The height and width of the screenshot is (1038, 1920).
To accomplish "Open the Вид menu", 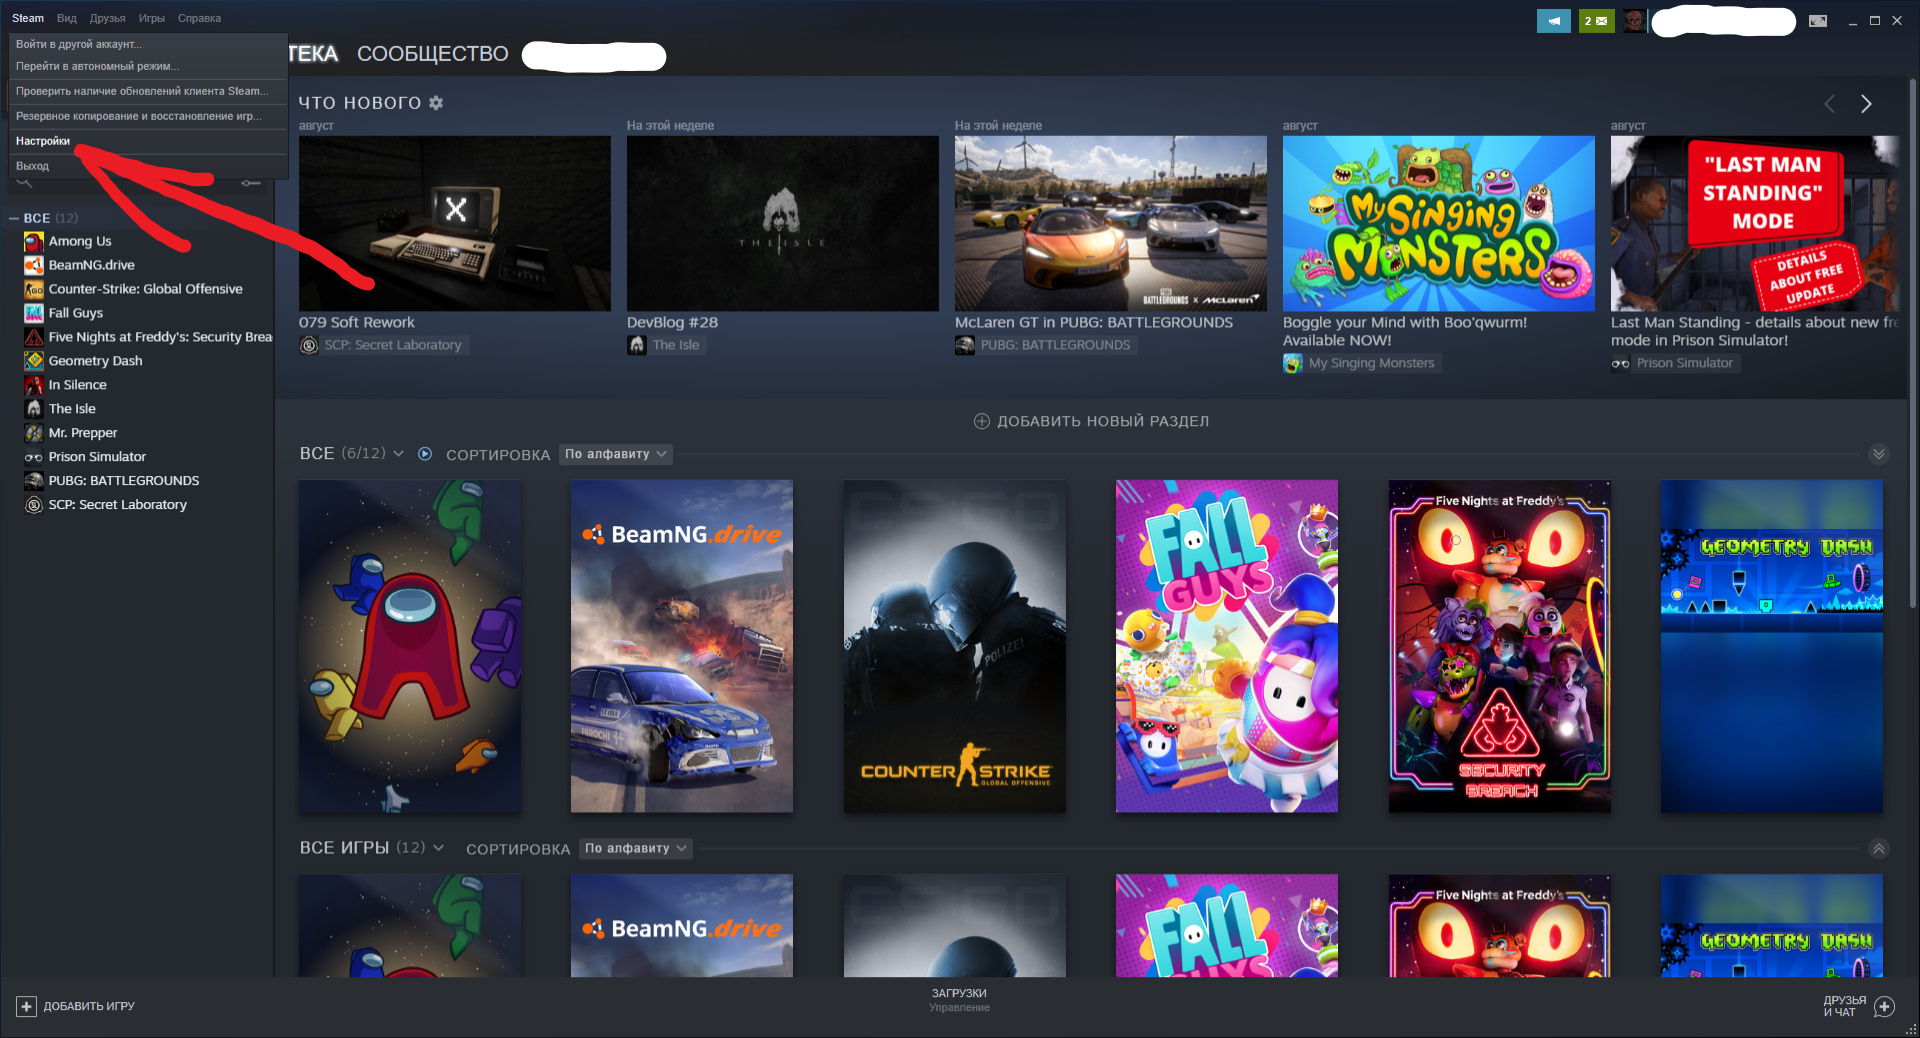I will pyautogui.click(x=67, y=18).
